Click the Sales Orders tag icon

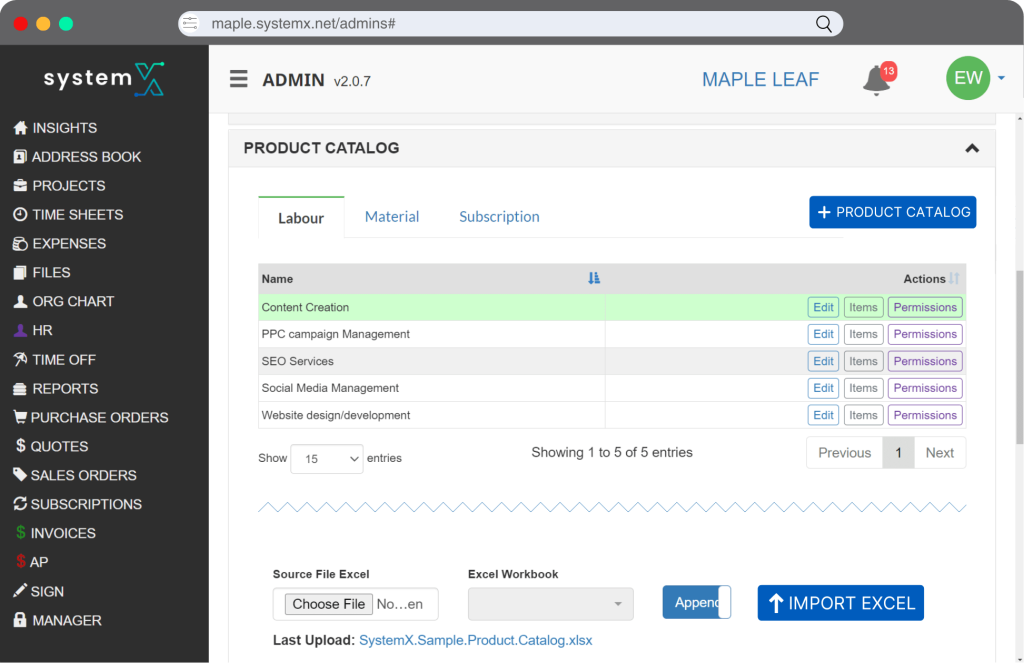(x=20, y=476)
